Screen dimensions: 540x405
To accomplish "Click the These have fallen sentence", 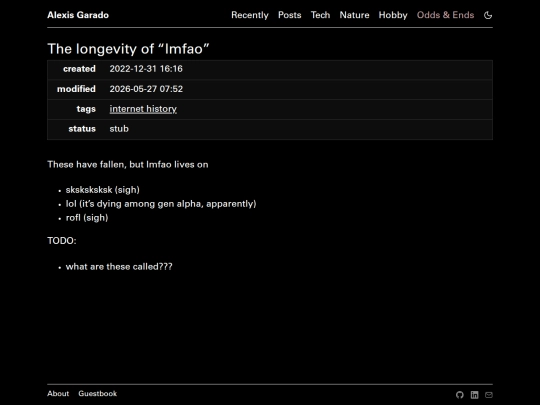I will click(x=127, y=165).
